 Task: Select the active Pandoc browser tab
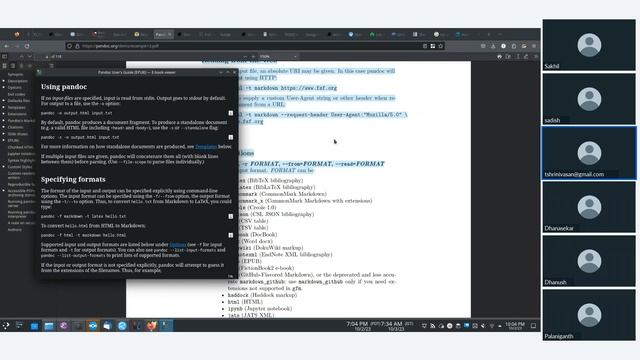163,35
